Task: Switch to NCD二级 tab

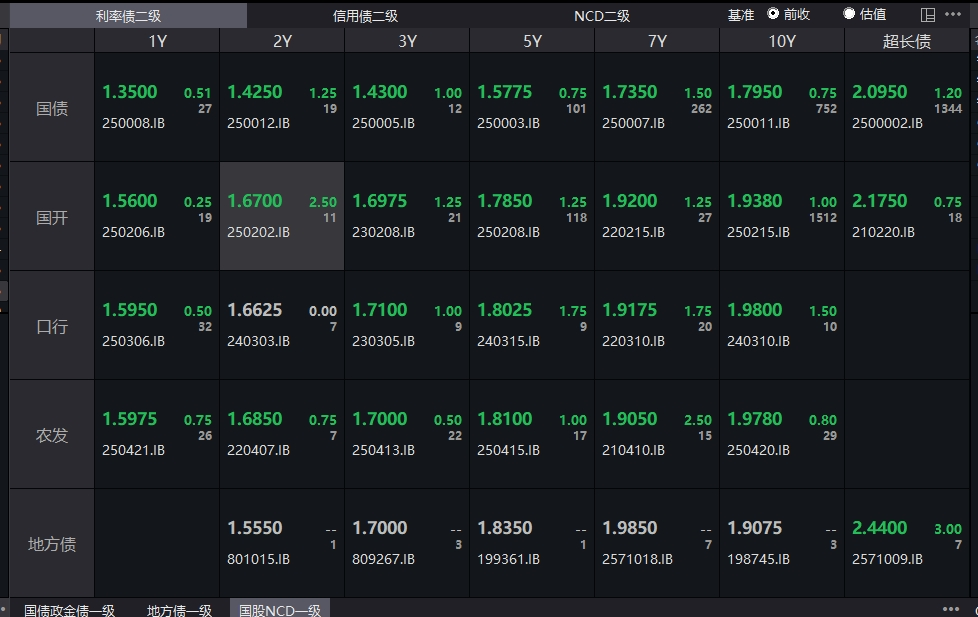Action: [x=602, y=16]
